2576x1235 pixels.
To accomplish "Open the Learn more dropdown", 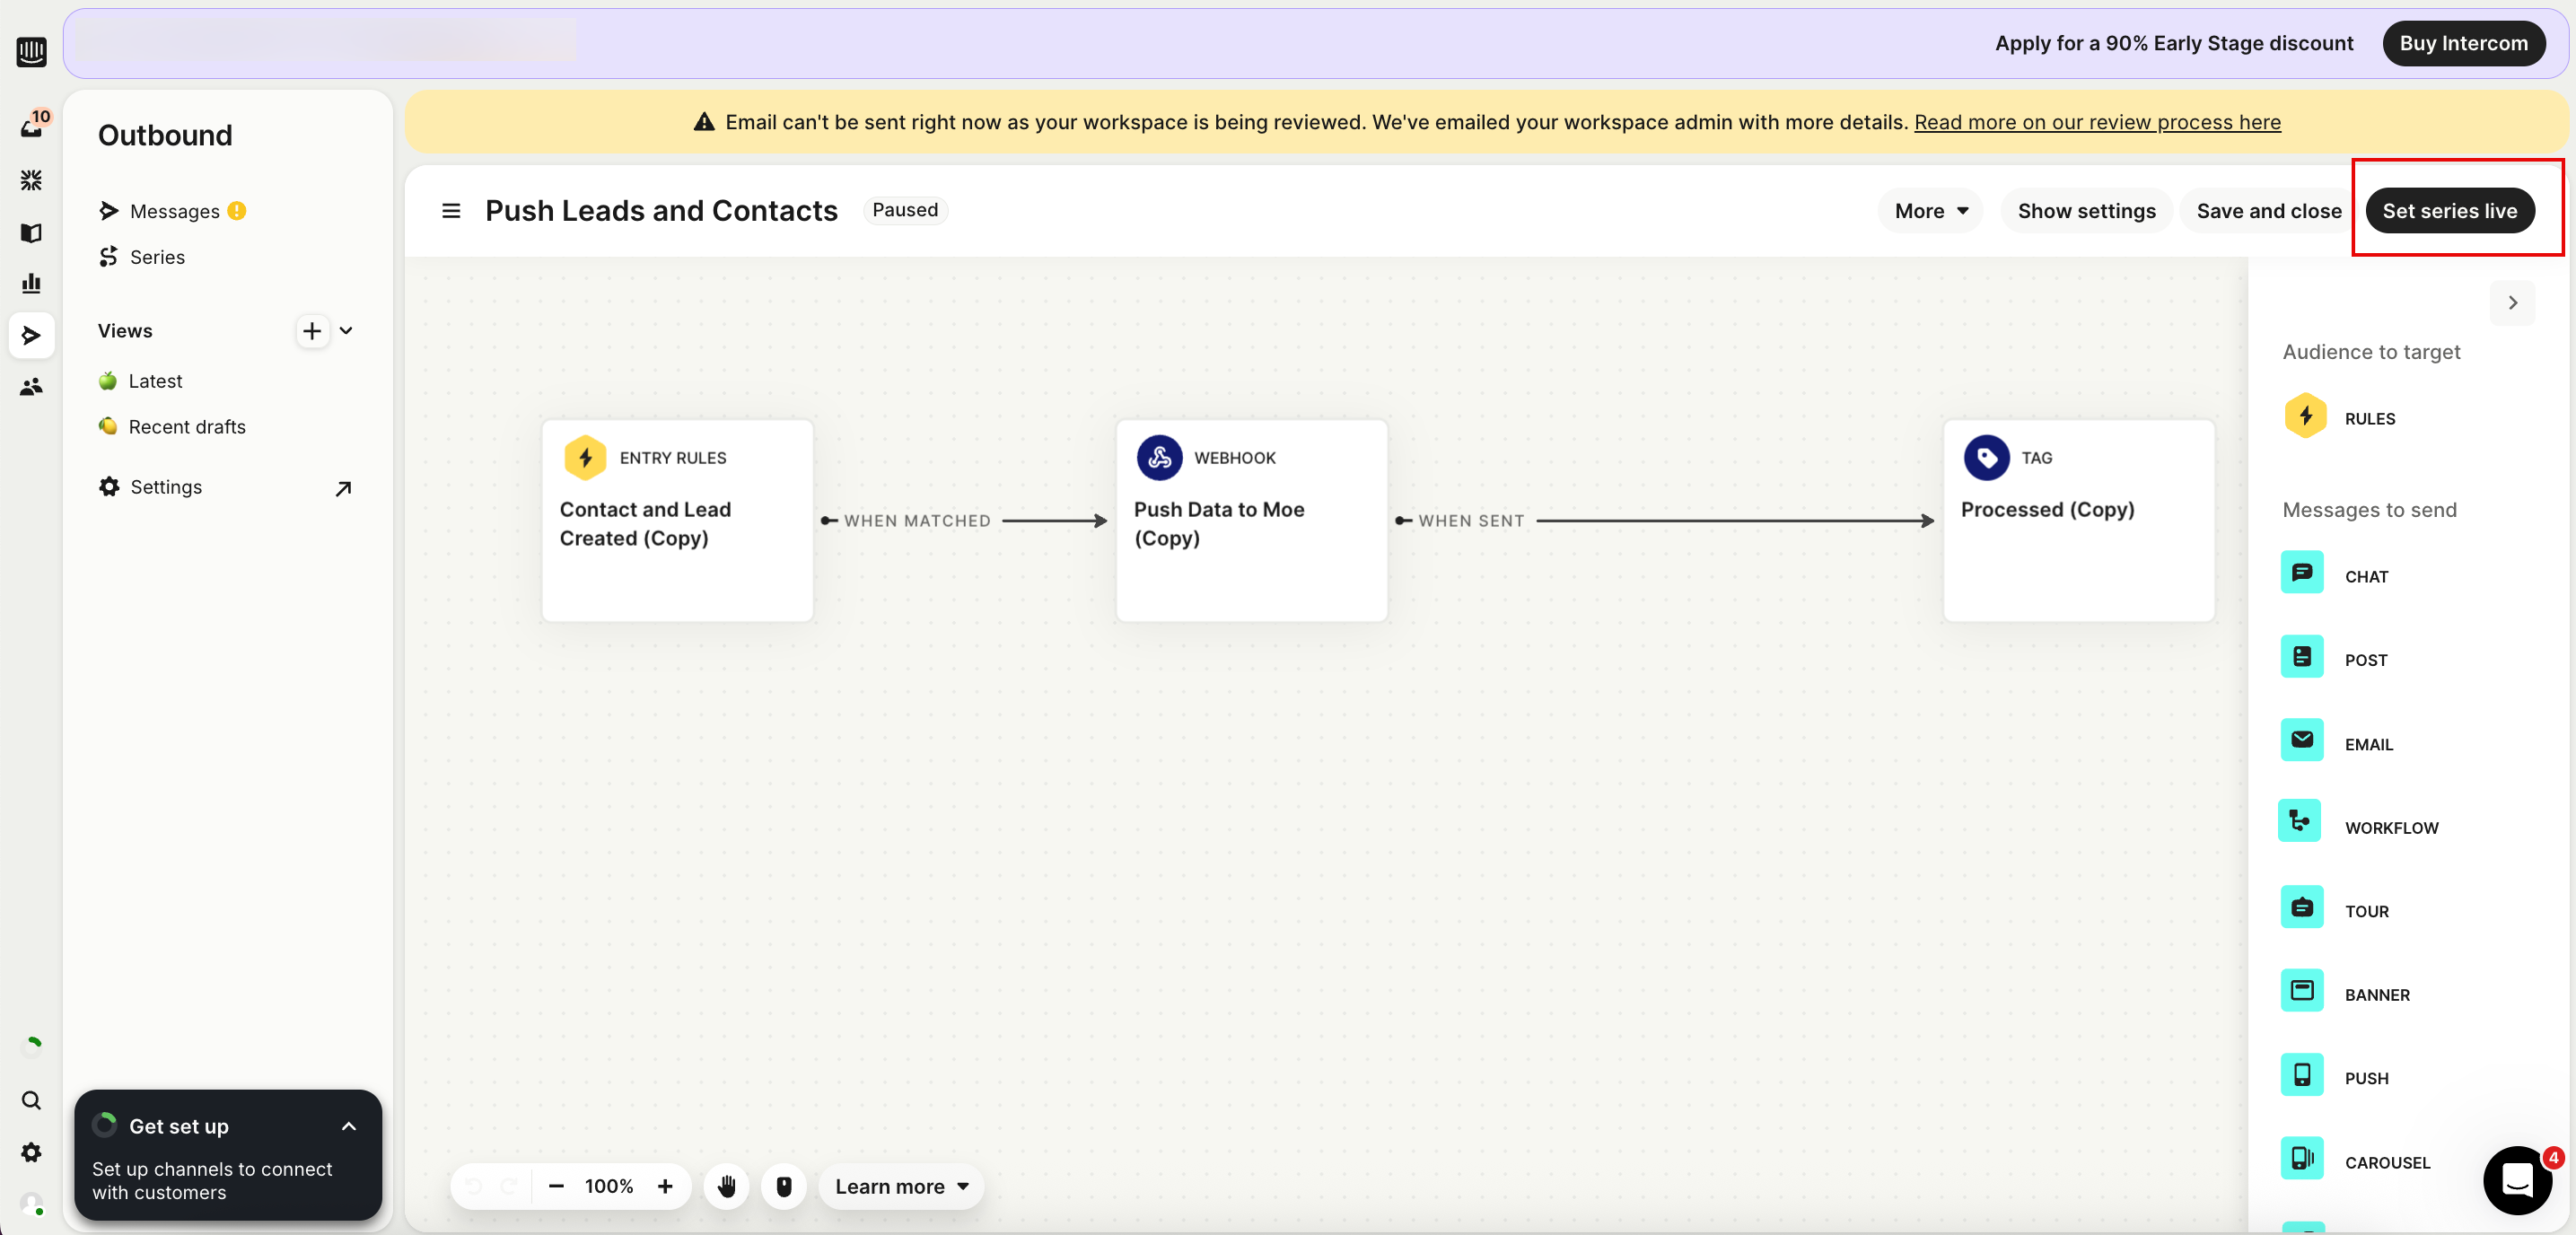I will [902, 1187].
